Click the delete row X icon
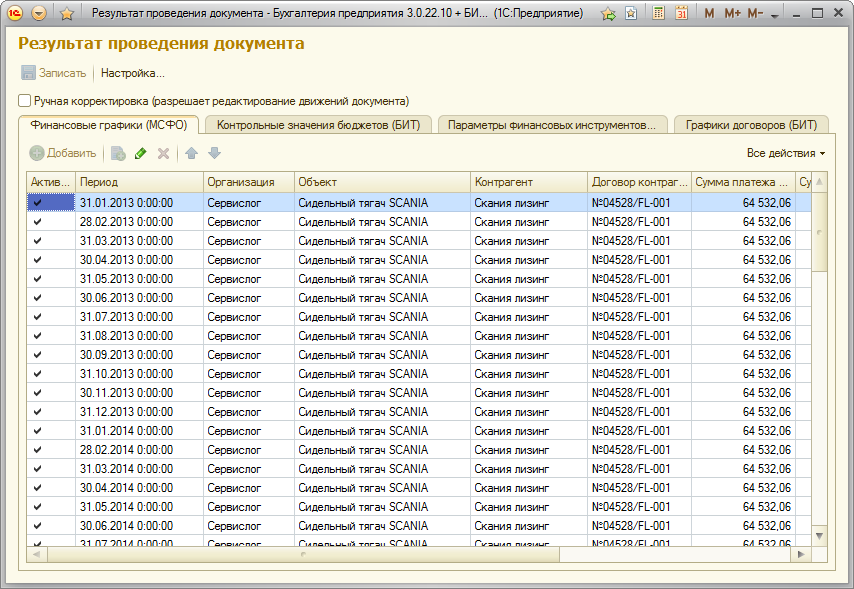The width and height of the screenshot is (854, 589). [163, 153]
